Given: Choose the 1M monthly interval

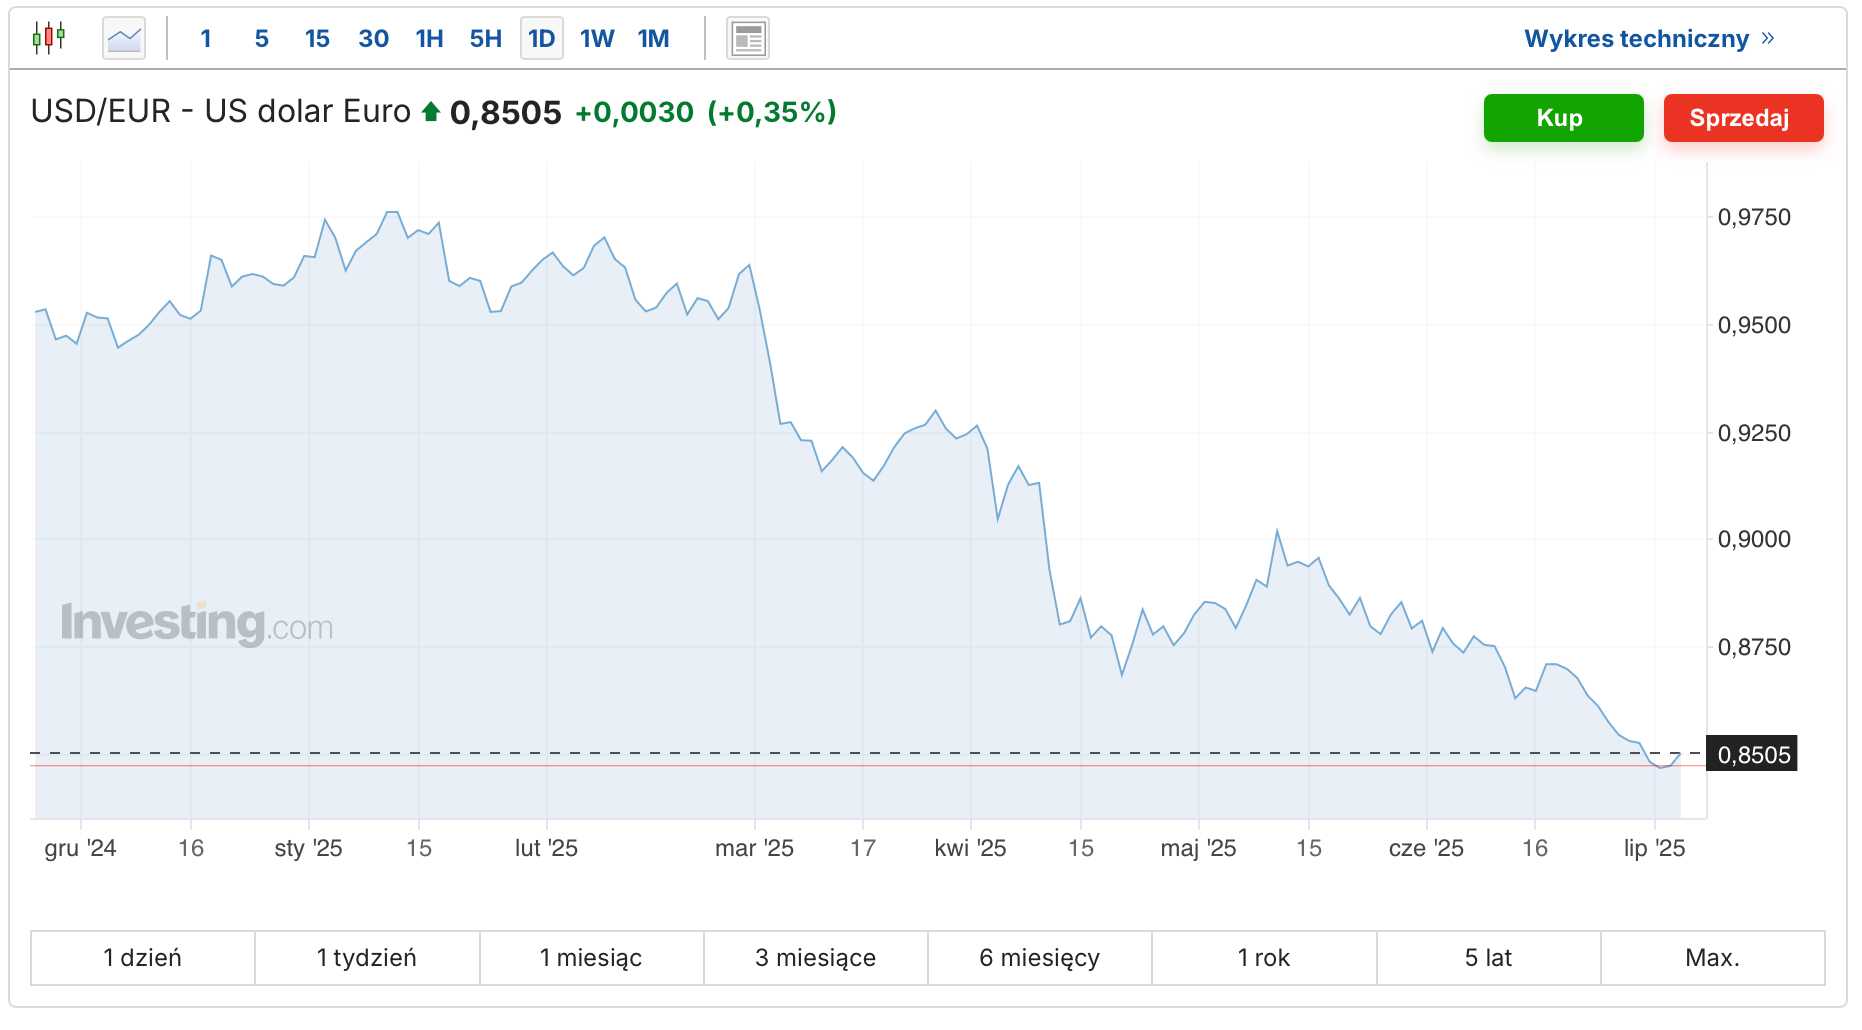Looking at the screenshot, I should coord(653,39).
